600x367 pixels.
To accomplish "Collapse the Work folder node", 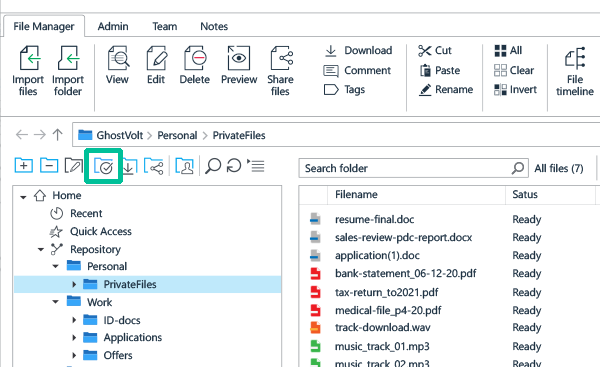I will coord(55,302).
